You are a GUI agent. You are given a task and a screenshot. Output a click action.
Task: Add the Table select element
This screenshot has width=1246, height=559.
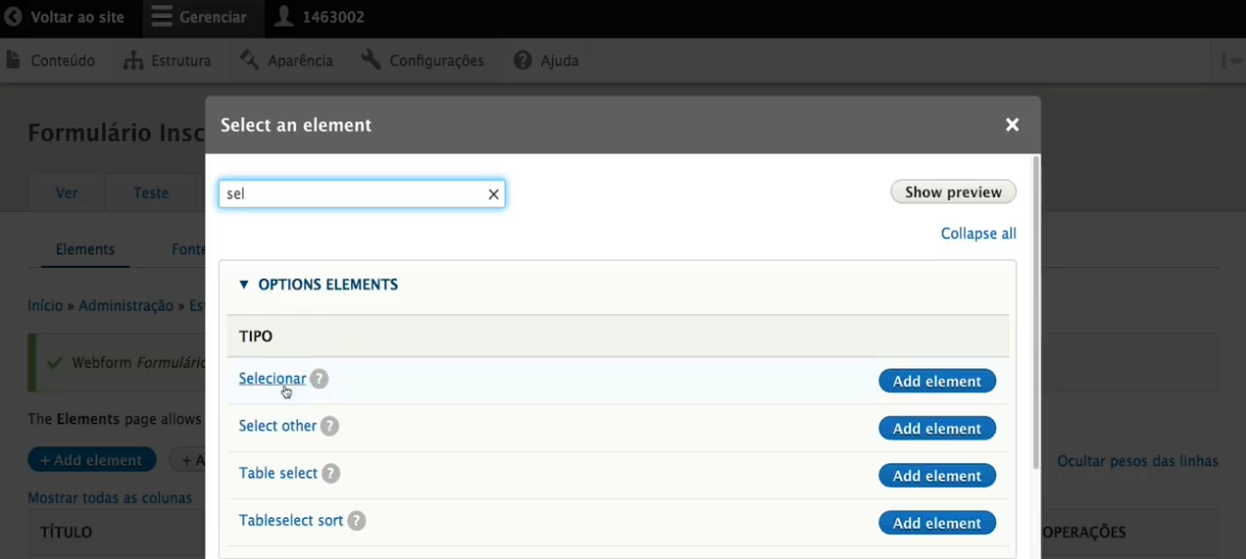[937, 476]
